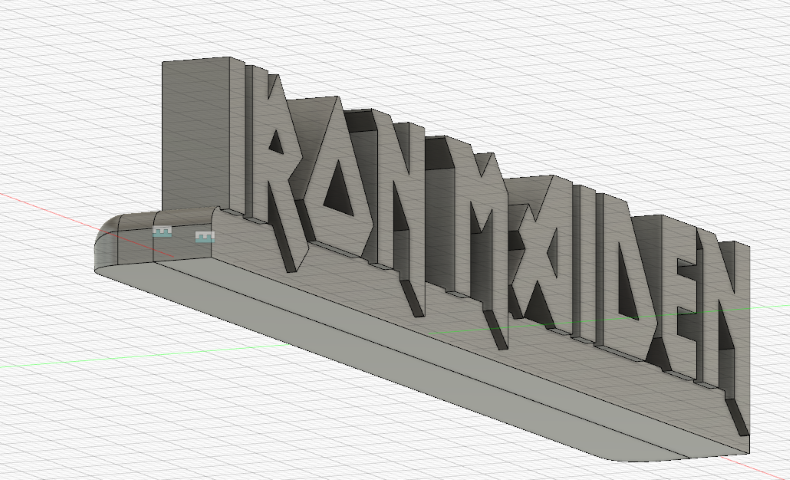Select the rigid joint icon nearest the rounded base end

(x=162, y=231)
